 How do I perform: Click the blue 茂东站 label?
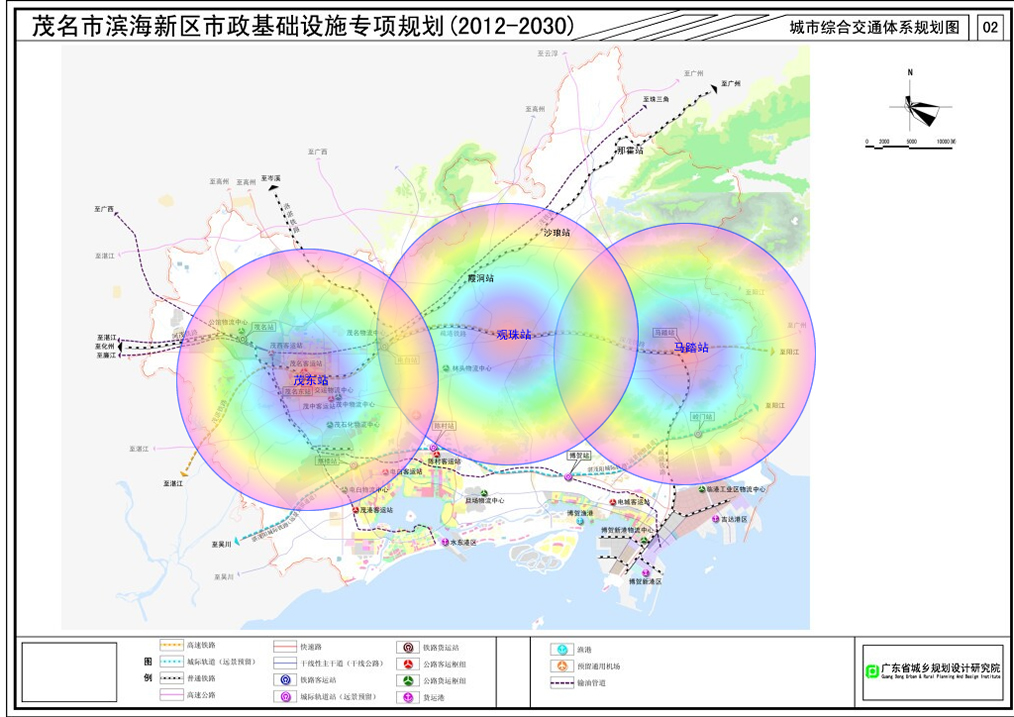pyautogui.click(x=310, y=381)
